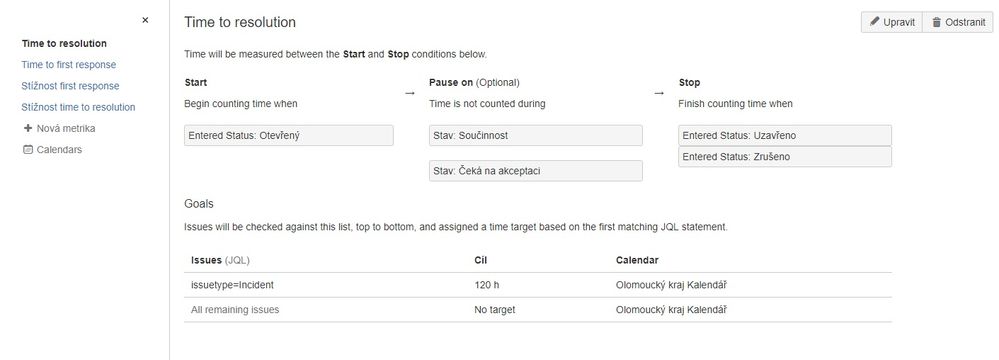Screen dimensions: 999x360
Task: Open Stížnost time to resolution metric
Action: tap(78, 107)
